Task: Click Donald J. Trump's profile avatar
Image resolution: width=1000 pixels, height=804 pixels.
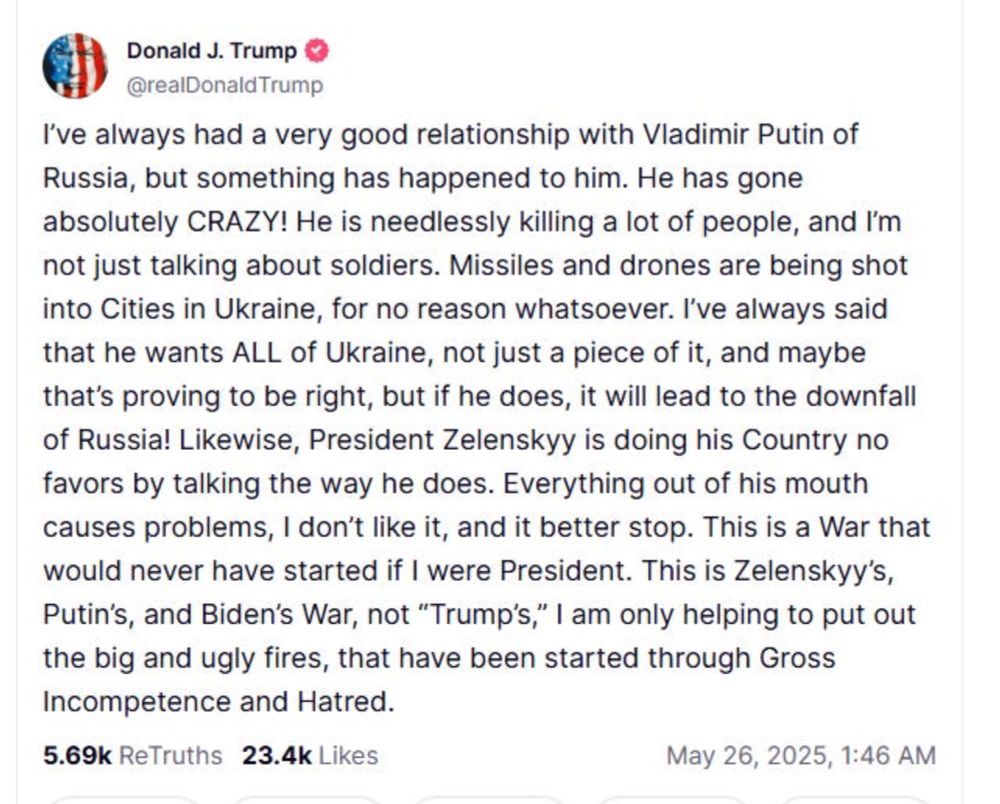Action: click(75, 66)
